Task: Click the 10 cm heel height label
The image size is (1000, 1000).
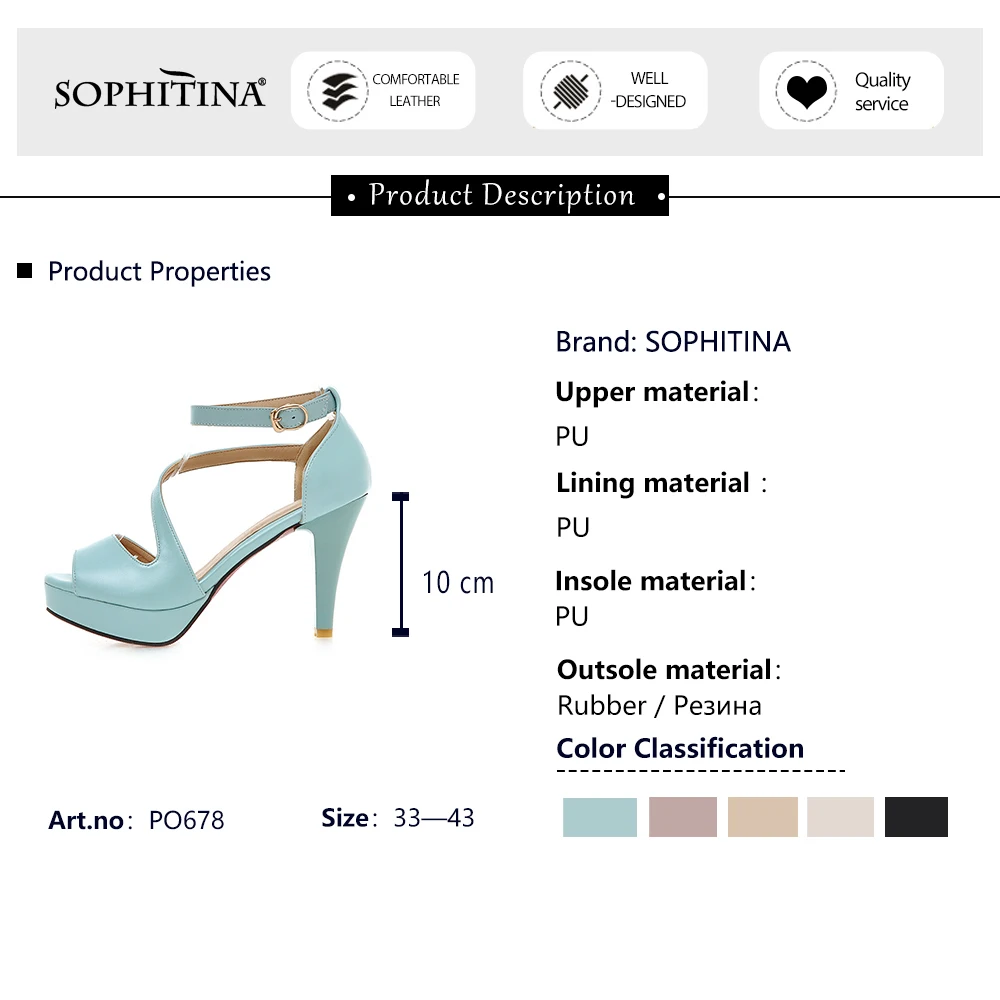Action: [x=458, y=582]
